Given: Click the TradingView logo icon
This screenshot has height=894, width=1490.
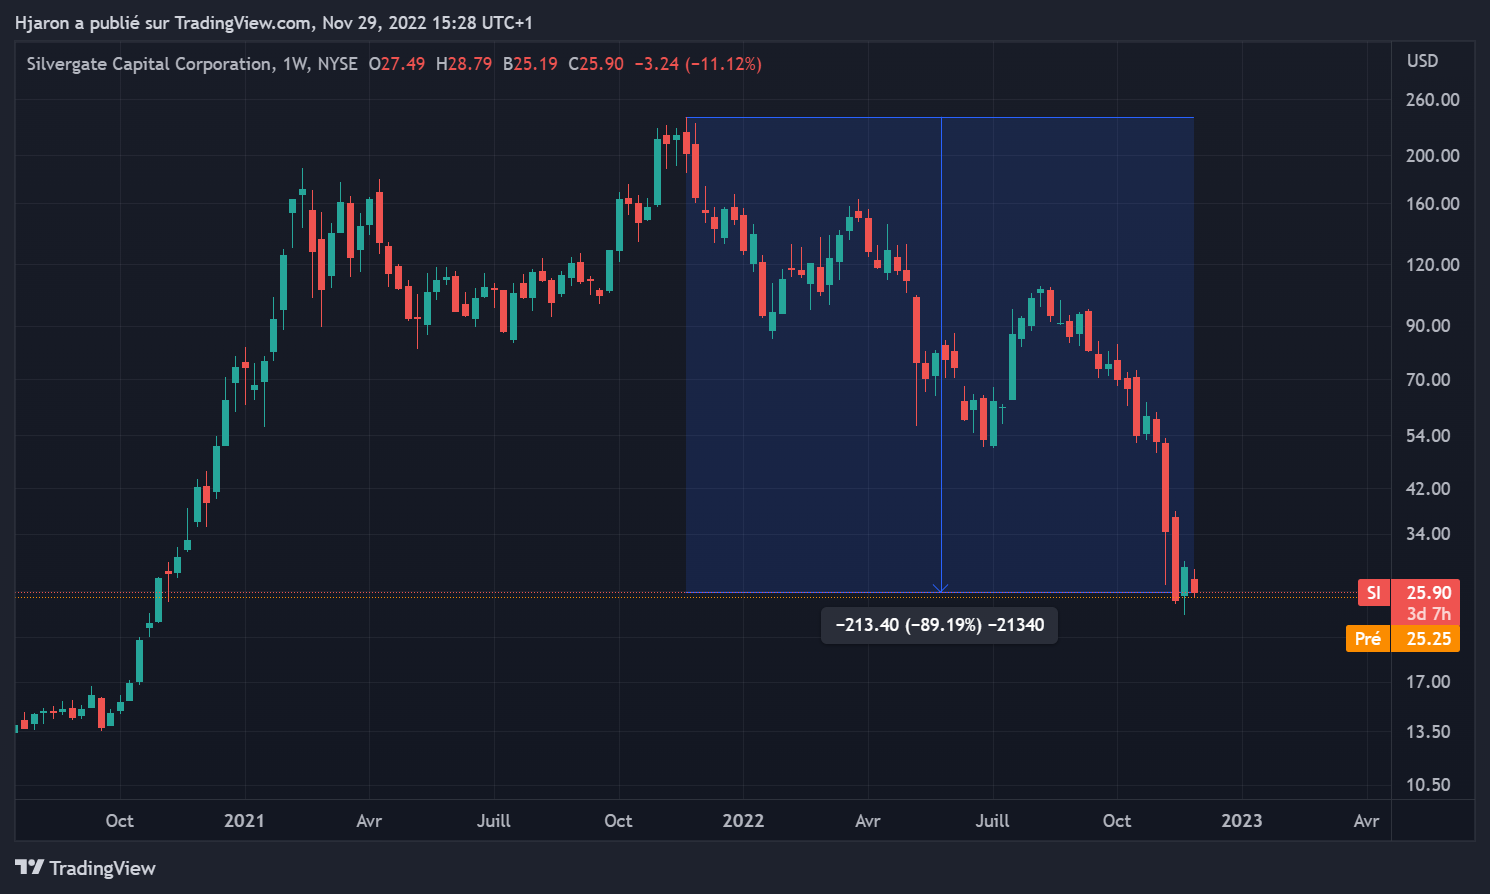Looking at the screenshot, I should coord(29,867).
